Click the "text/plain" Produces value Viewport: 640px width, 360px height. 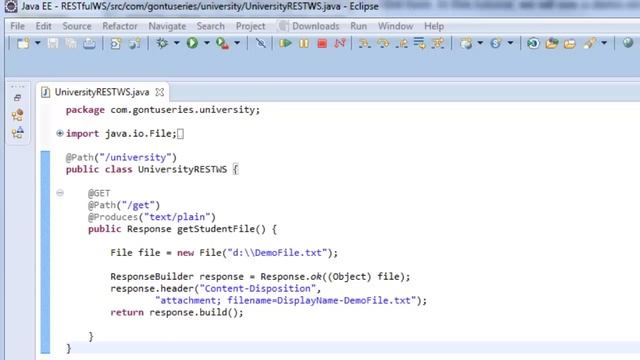[x=177, y=217]
